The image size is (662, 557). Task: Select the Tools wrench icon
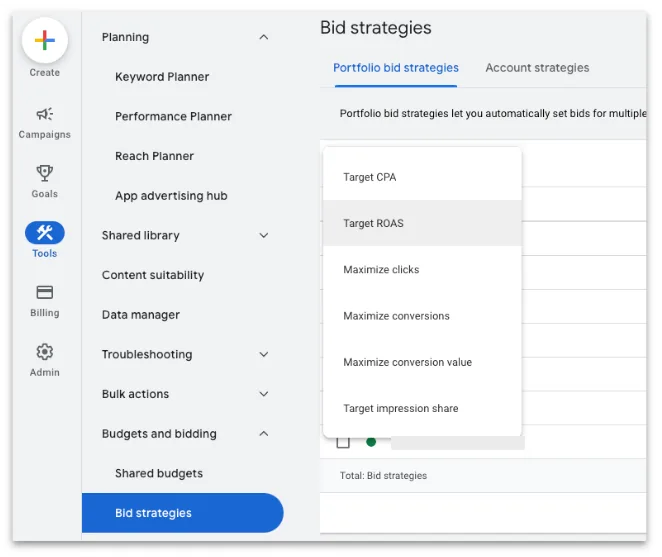tap(45, 233)
